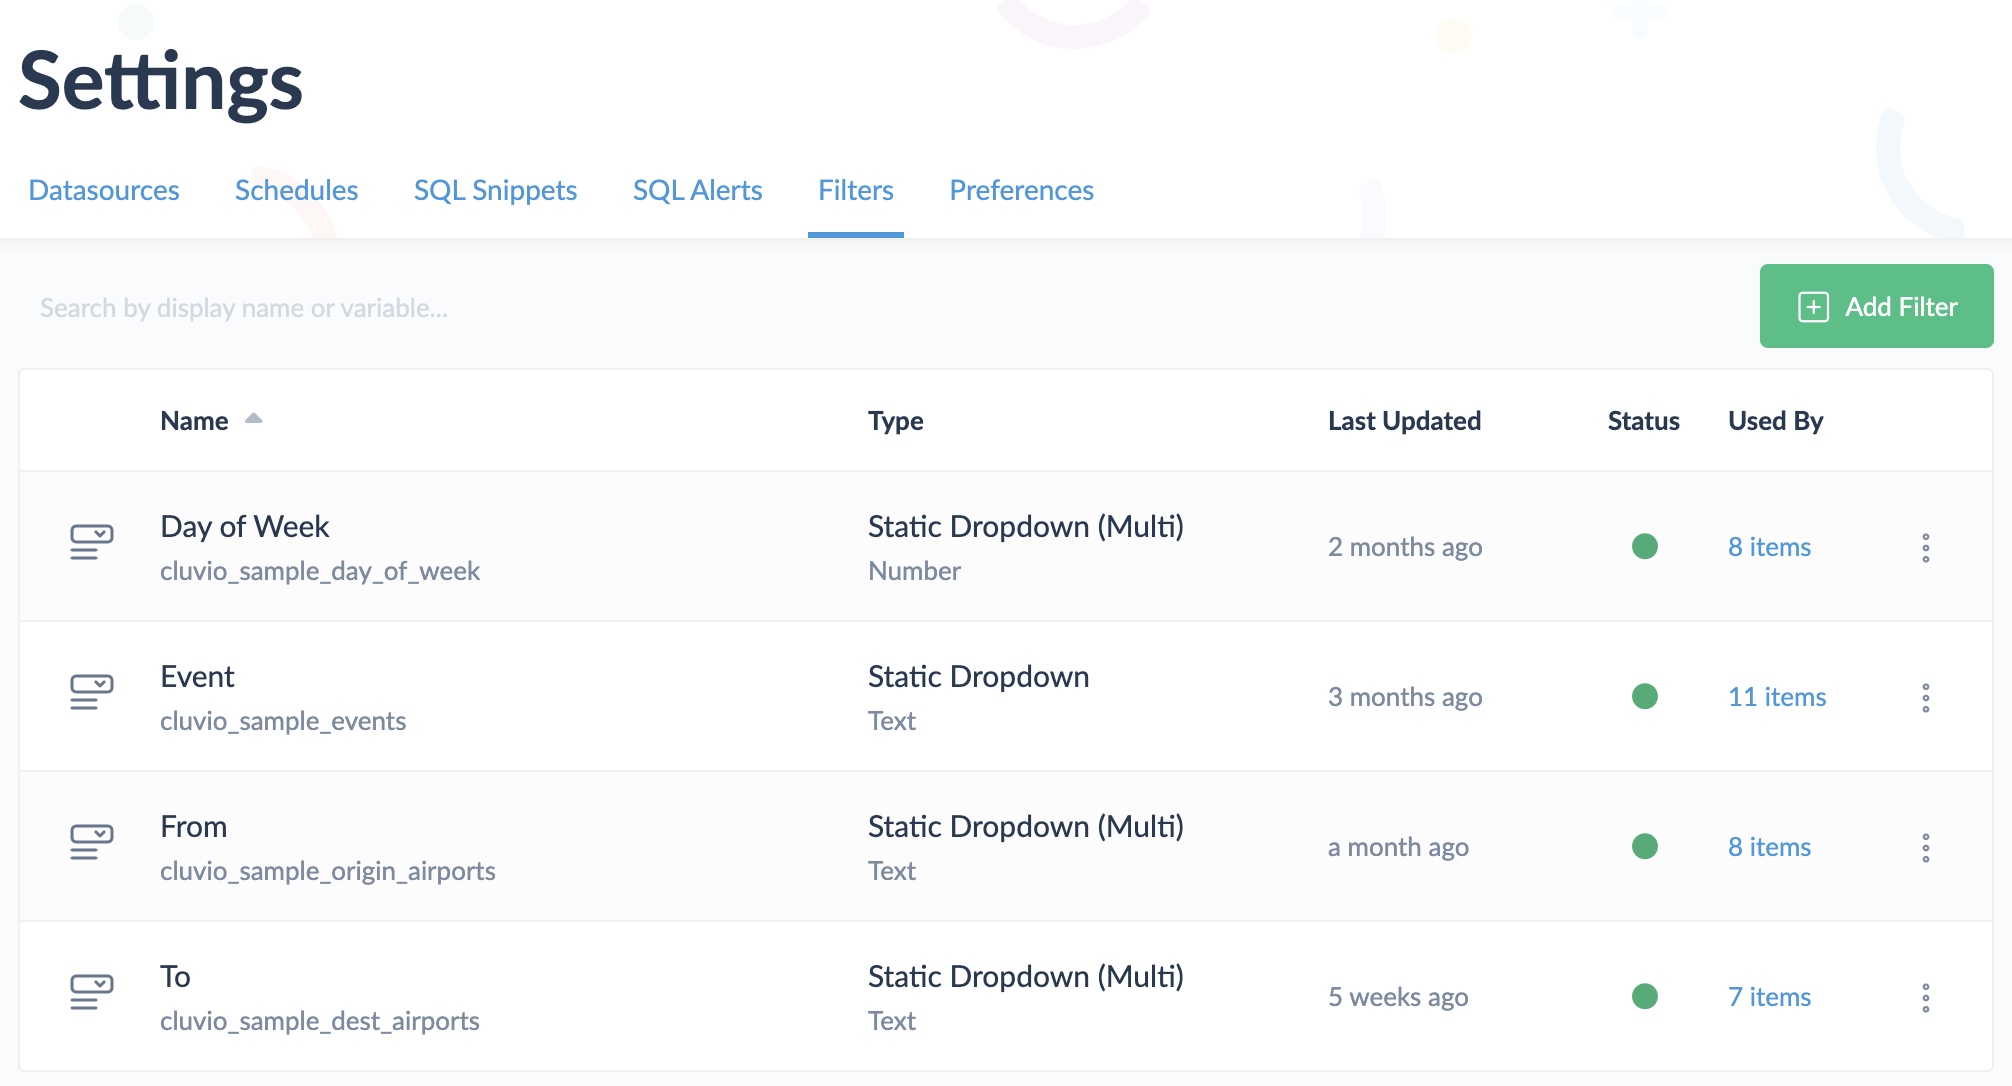Screen dimensions: 2012x1086
Task: Open the 7 items link for To
Action: click(1769, 997)
